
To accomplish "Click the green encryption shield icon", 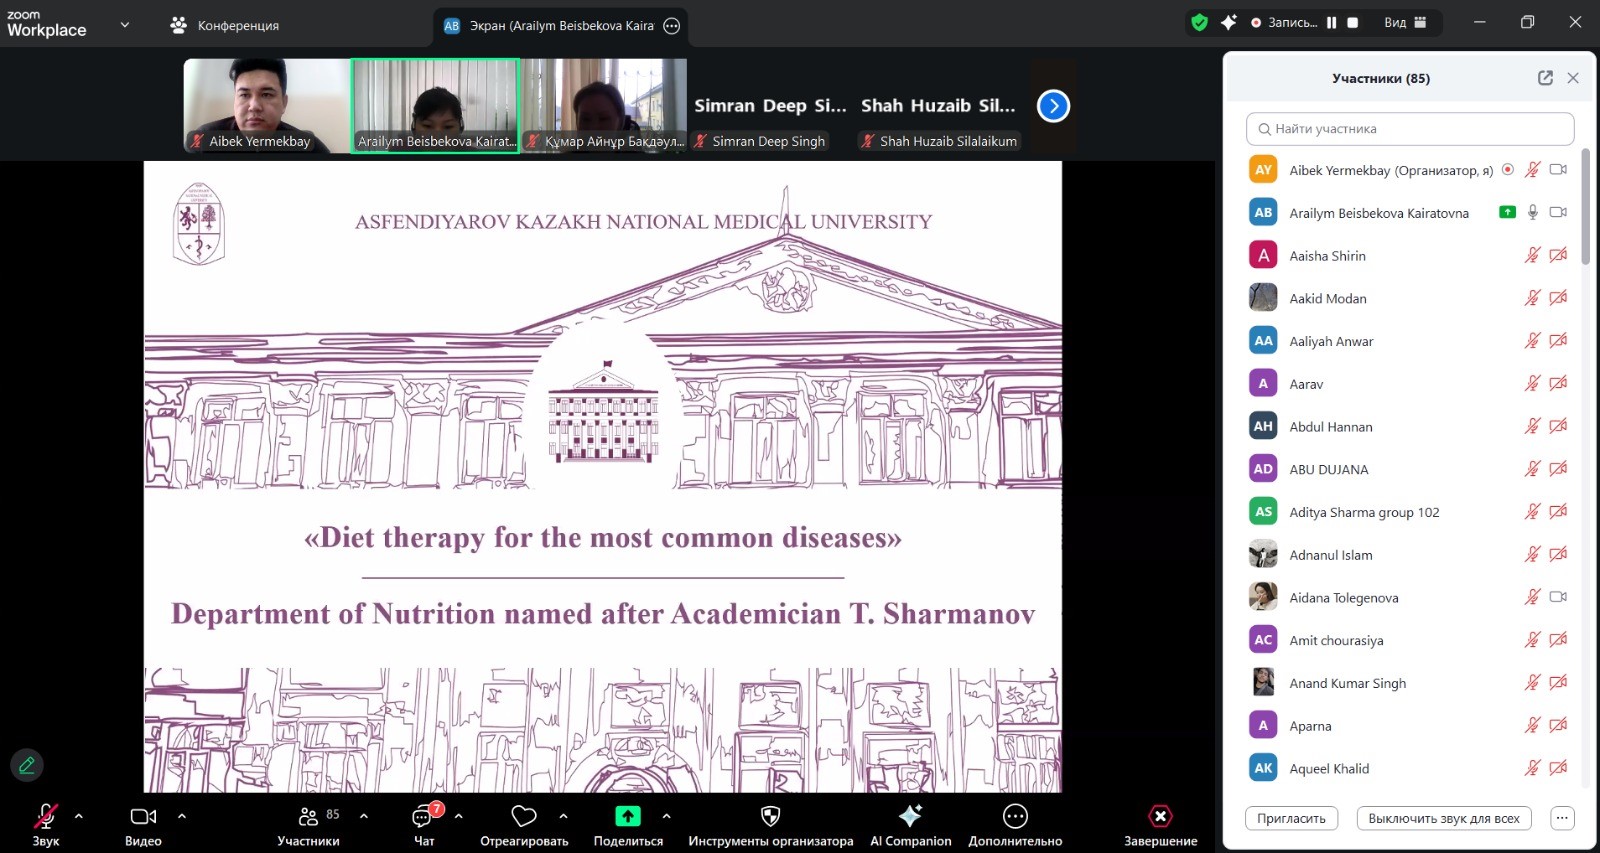I will pos(1200,22).
